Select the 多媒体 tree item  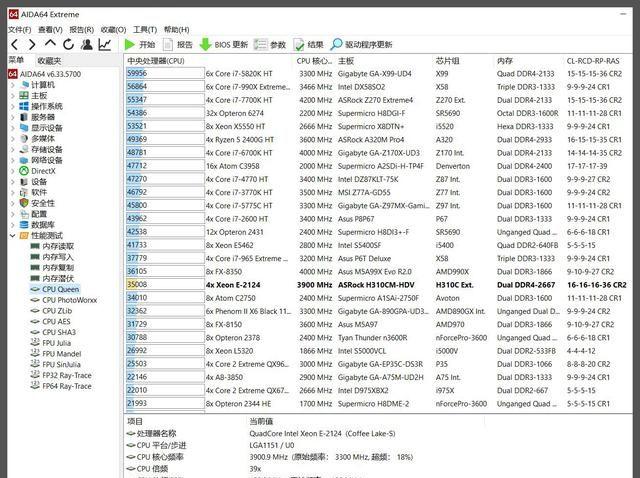pyautogui.click(x=37, y=139)
